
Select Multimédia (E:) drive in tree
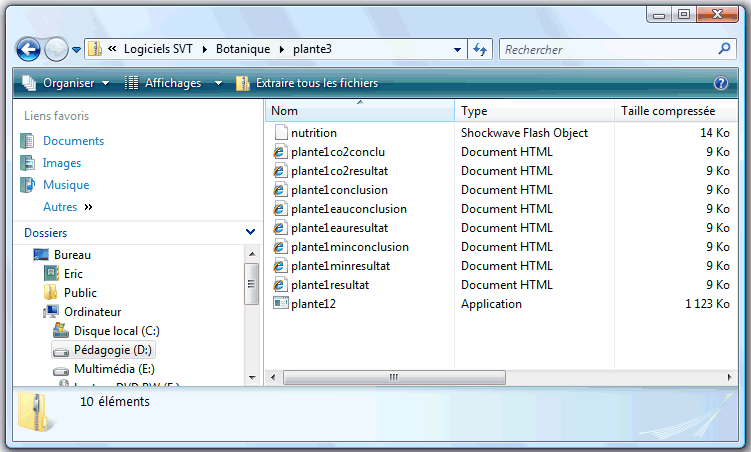coord(114,369)
